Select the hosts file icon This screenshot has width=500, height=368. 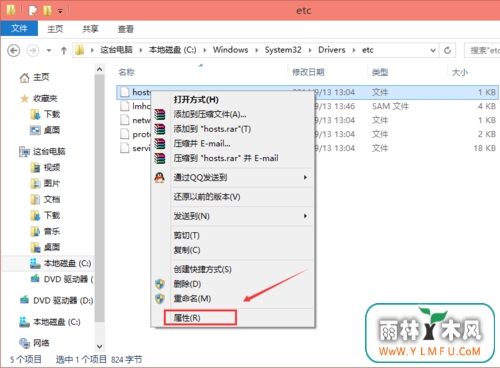click(125, 92)
